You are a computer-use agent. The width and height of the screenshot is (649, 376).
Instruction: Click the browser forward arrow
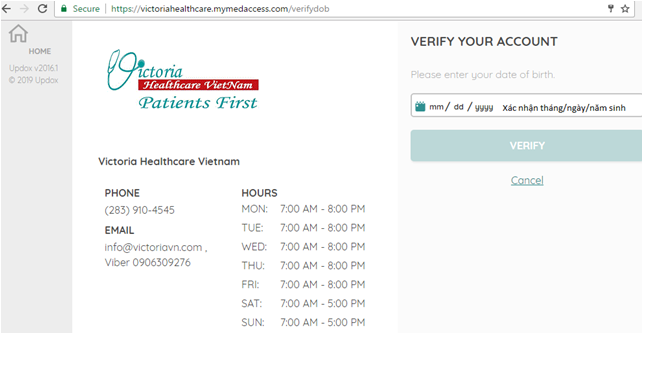point(24,9)
